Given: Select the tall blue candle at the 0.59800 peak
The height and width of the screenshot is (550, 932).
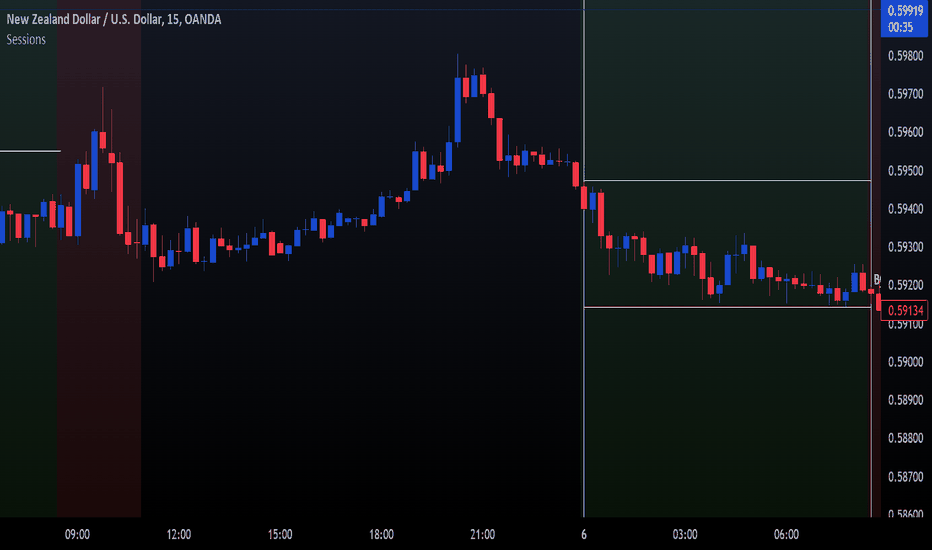Looking at the screenshot, I should tap(458, 109).
